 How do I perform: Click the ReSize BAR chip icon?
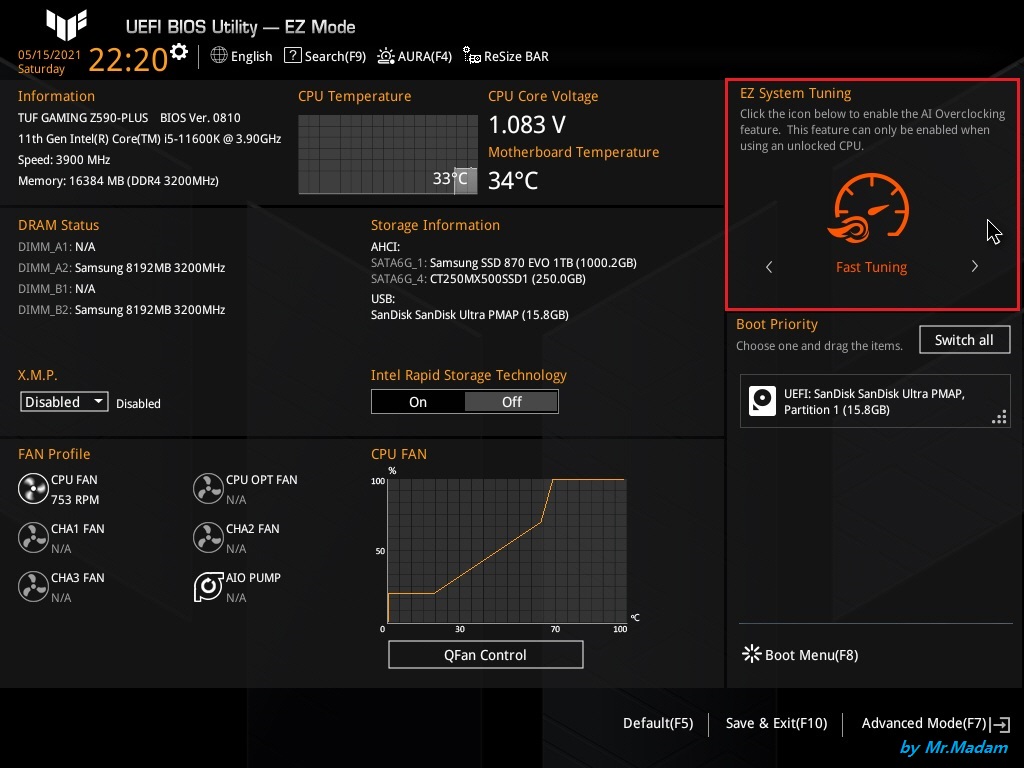[472, 56]
